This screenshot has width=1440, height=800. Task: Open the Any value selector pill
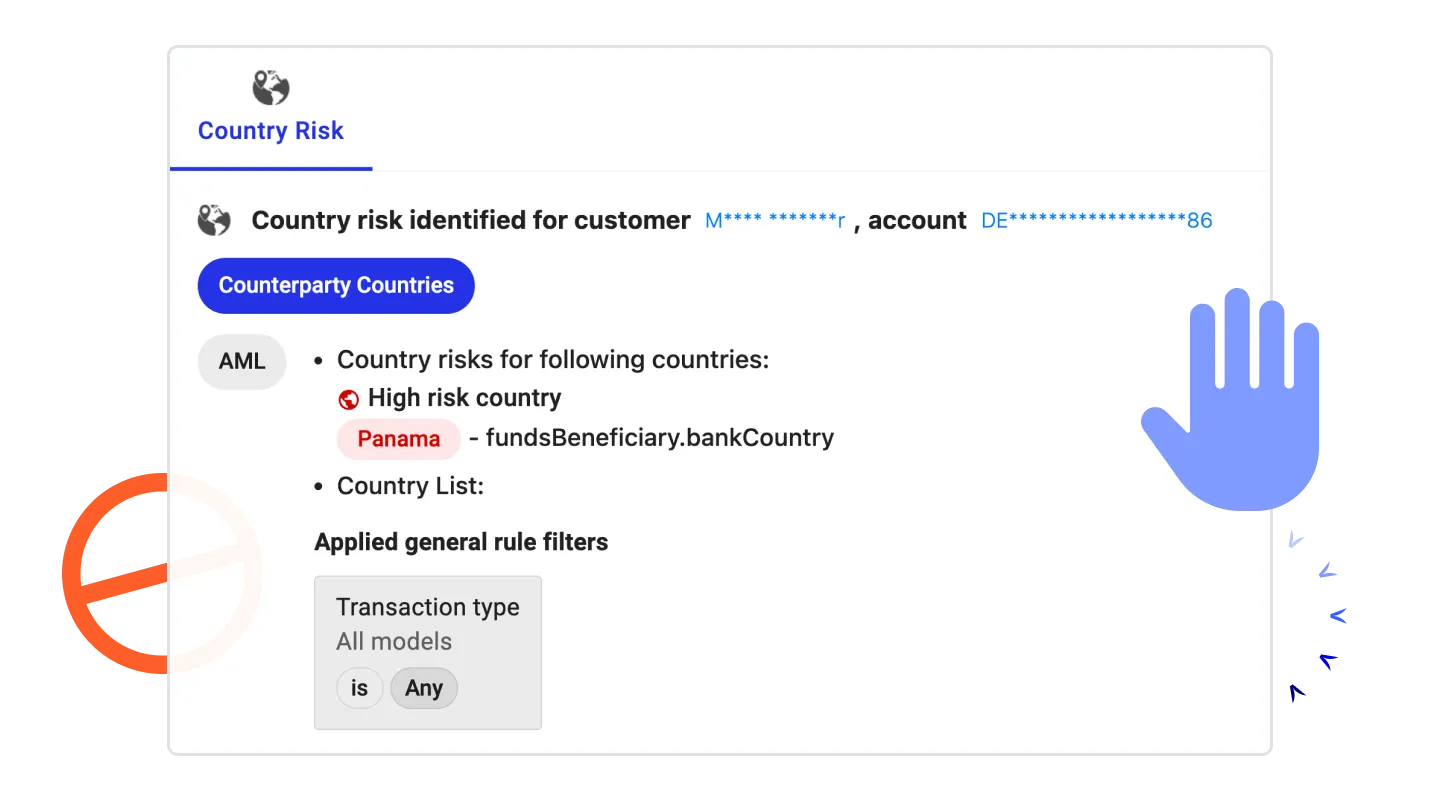coord(424,689)
